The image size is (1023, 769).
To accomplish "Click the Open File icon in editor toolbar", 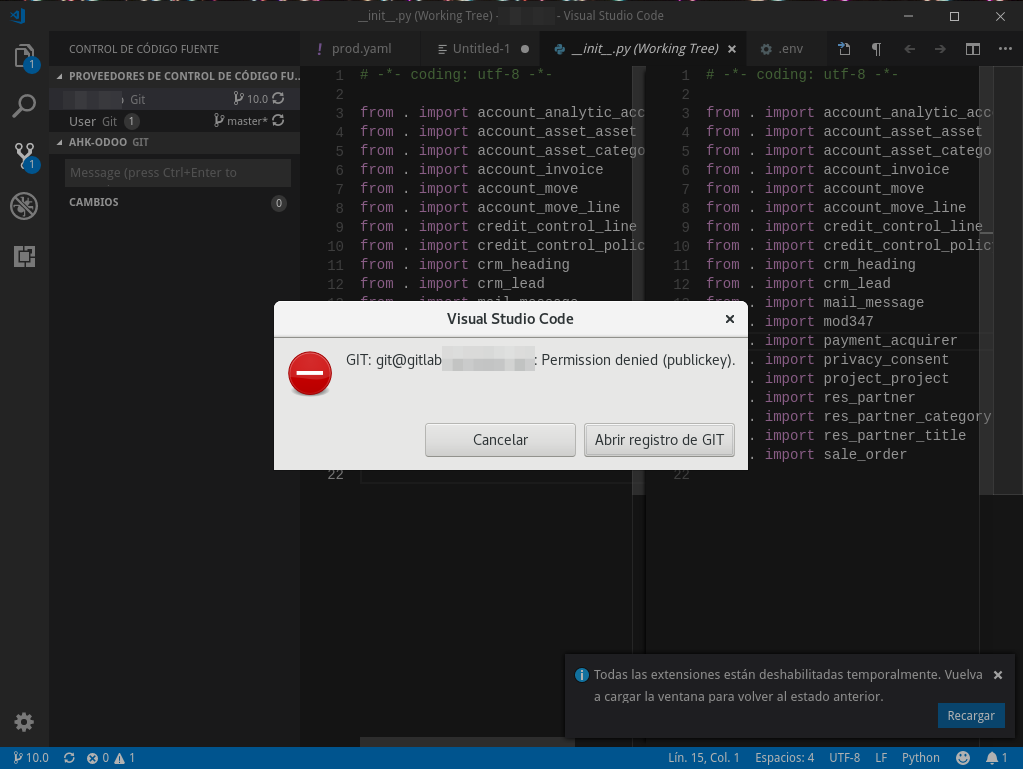I will [x=844, y=49].
